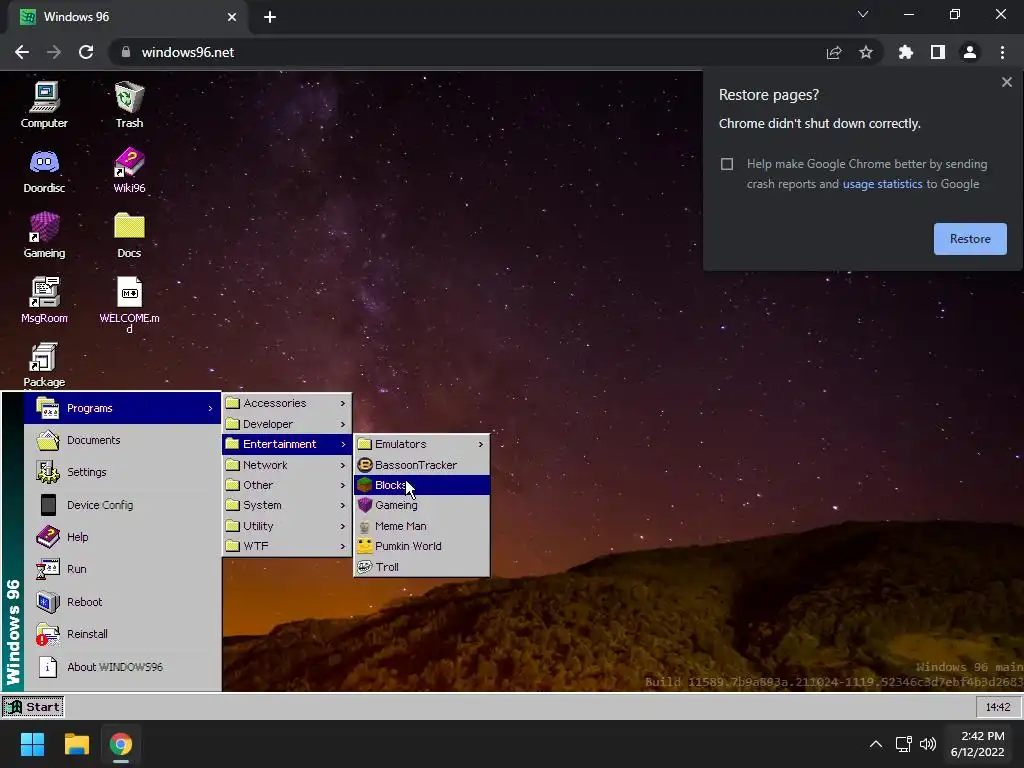
Task: Launch Meme Man from submenu
Action: [422, 526]
